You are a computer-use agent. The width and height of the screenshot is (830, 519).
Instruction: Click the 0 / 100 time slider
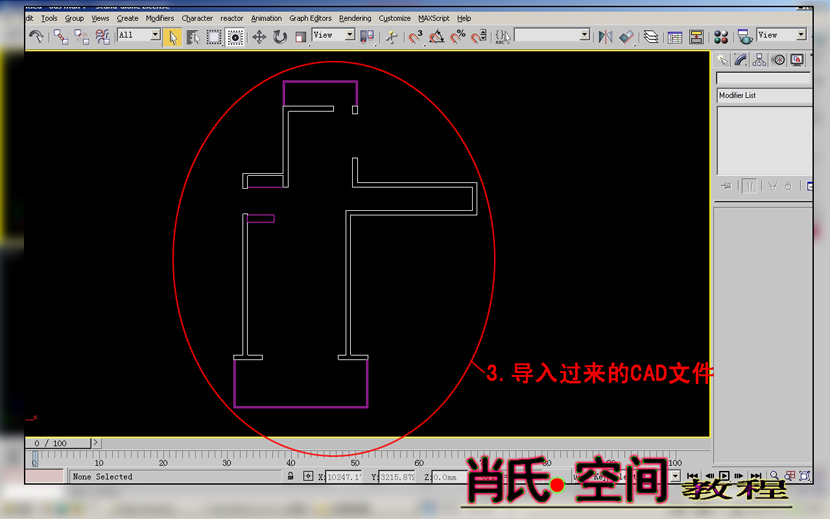click(x=58, y=443)
